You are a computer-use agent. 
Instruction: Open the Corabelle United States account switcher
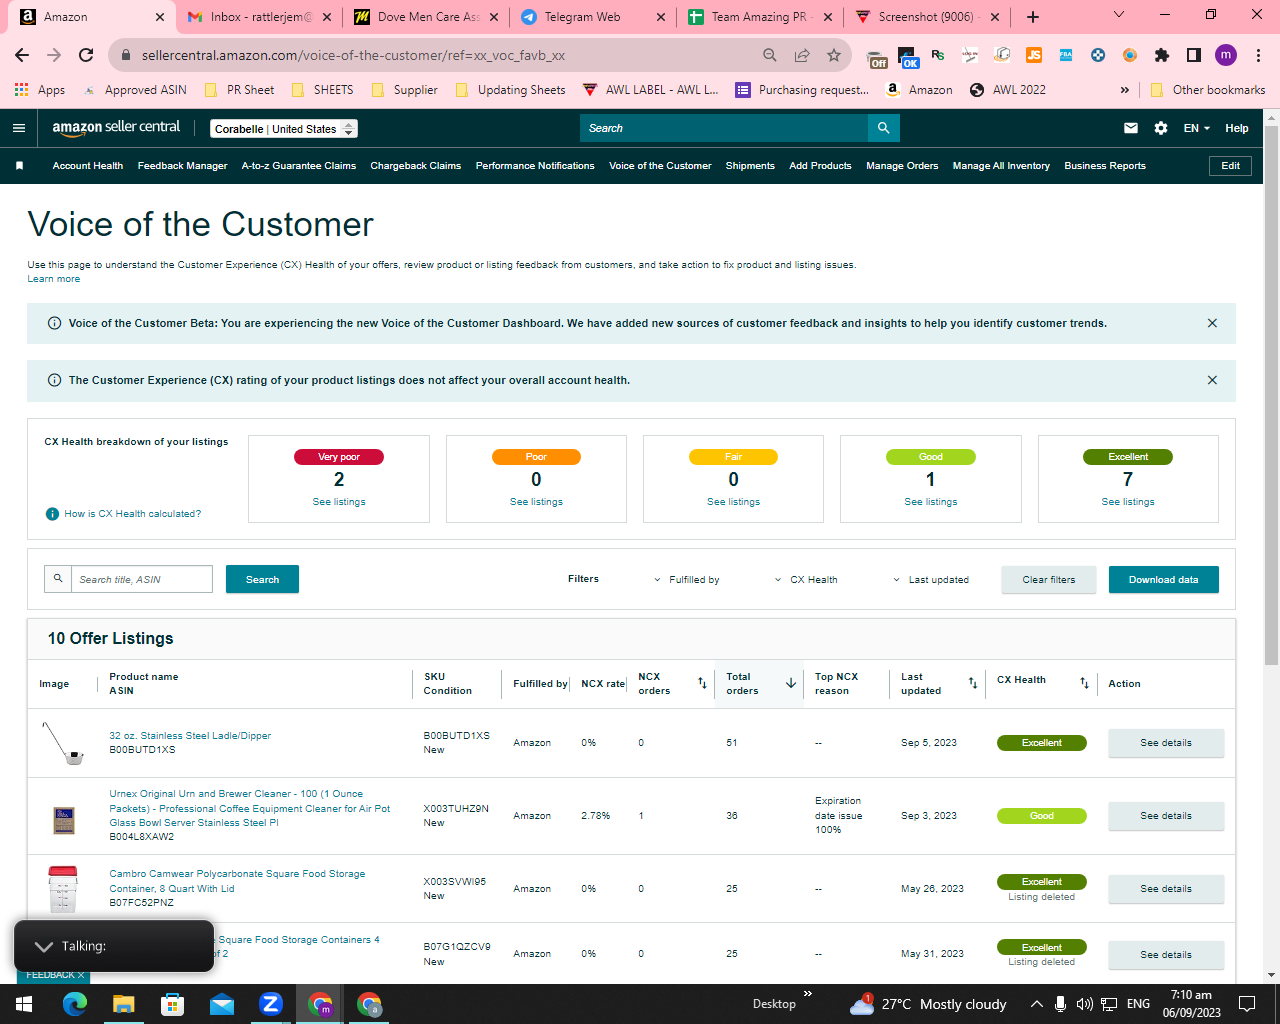point(284,129)
